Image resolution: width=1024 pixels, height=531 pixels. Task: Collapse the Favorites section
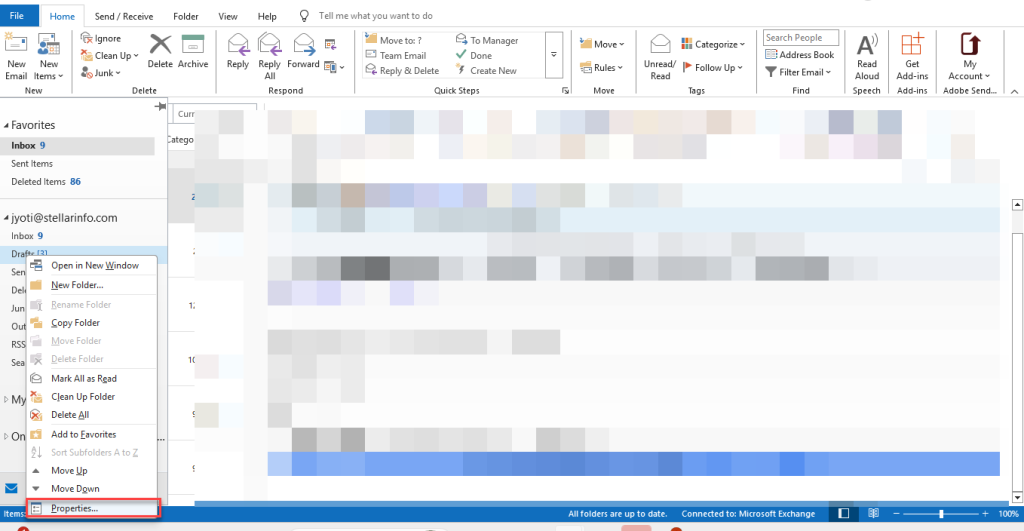(7, 125)
